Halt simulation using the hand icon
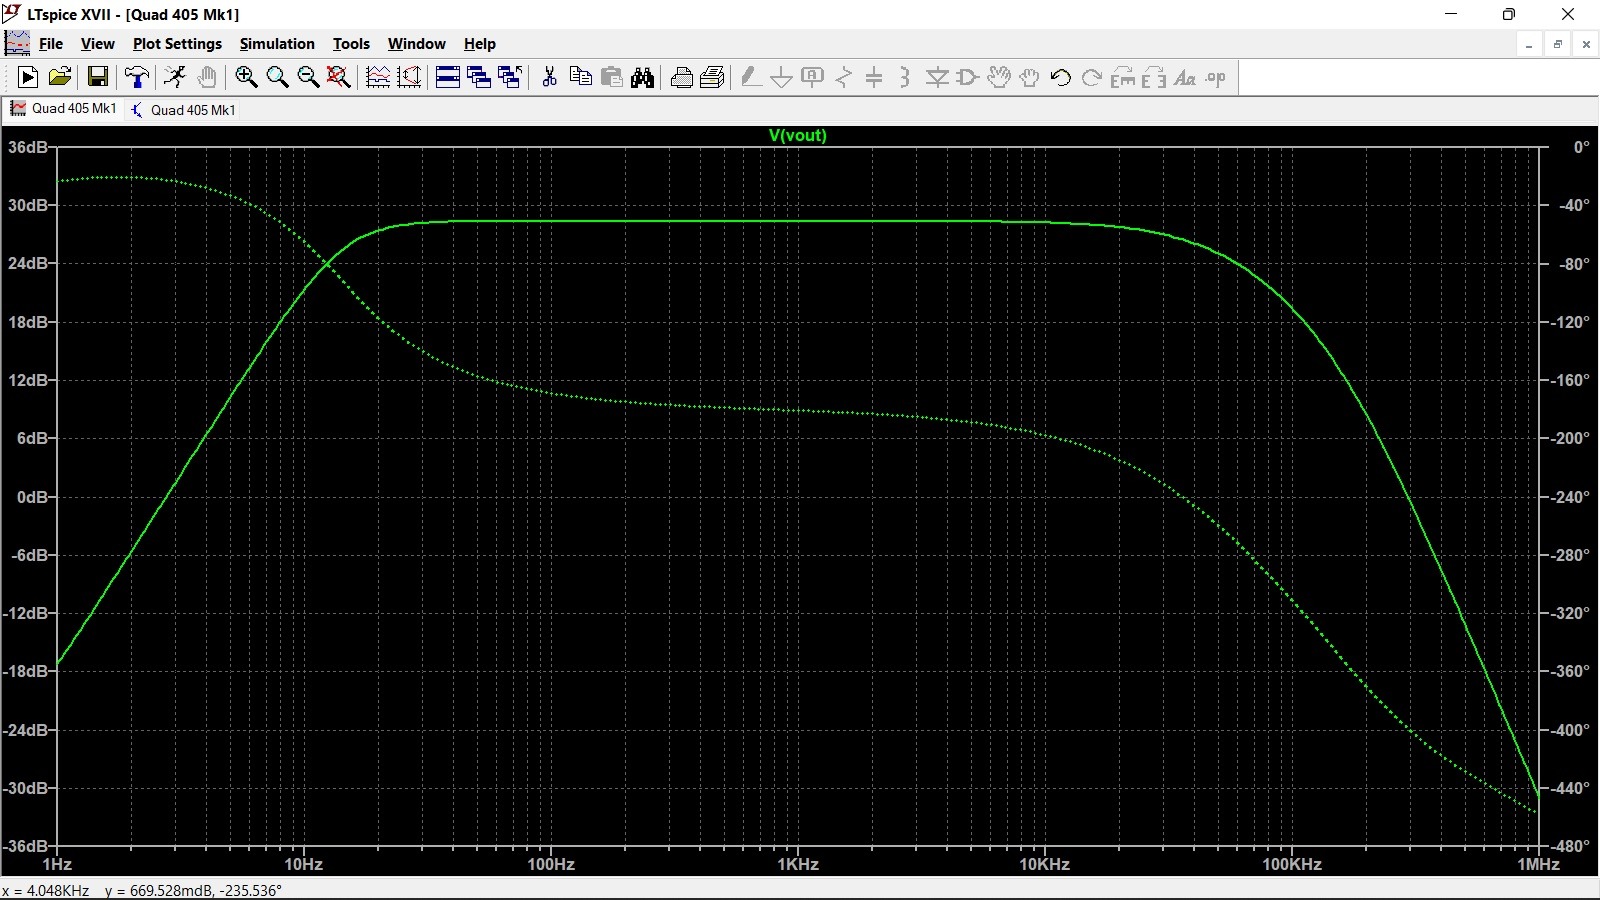This screenshot has width=1600, height=900. coord(207,77)
